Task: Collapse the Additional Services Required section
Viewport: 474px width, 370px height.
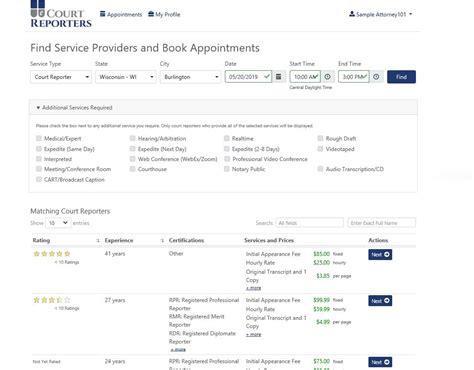Action: (74, 108)
